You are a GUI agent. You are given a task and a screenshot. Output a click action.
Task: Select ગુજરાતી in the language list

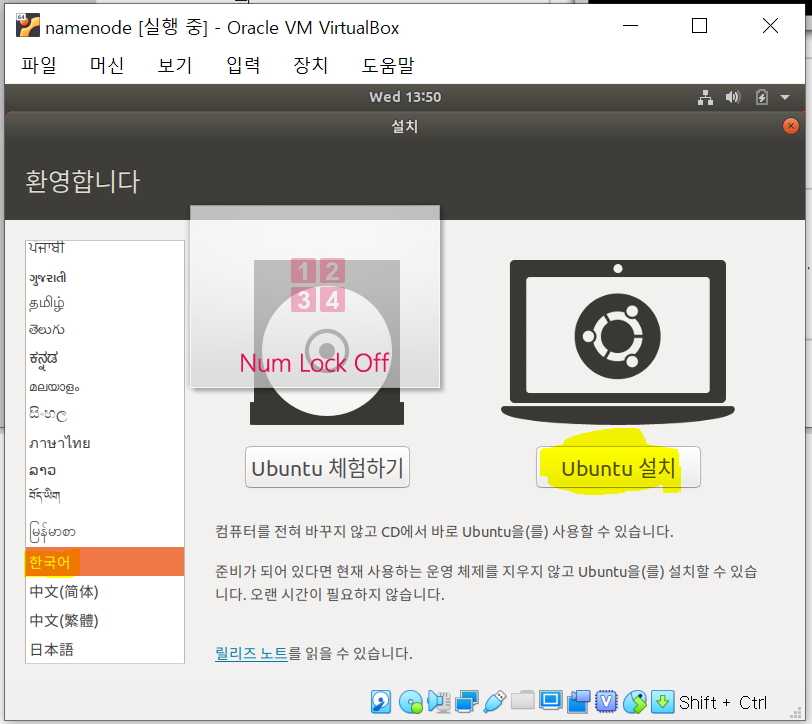(x=105, y=278)
